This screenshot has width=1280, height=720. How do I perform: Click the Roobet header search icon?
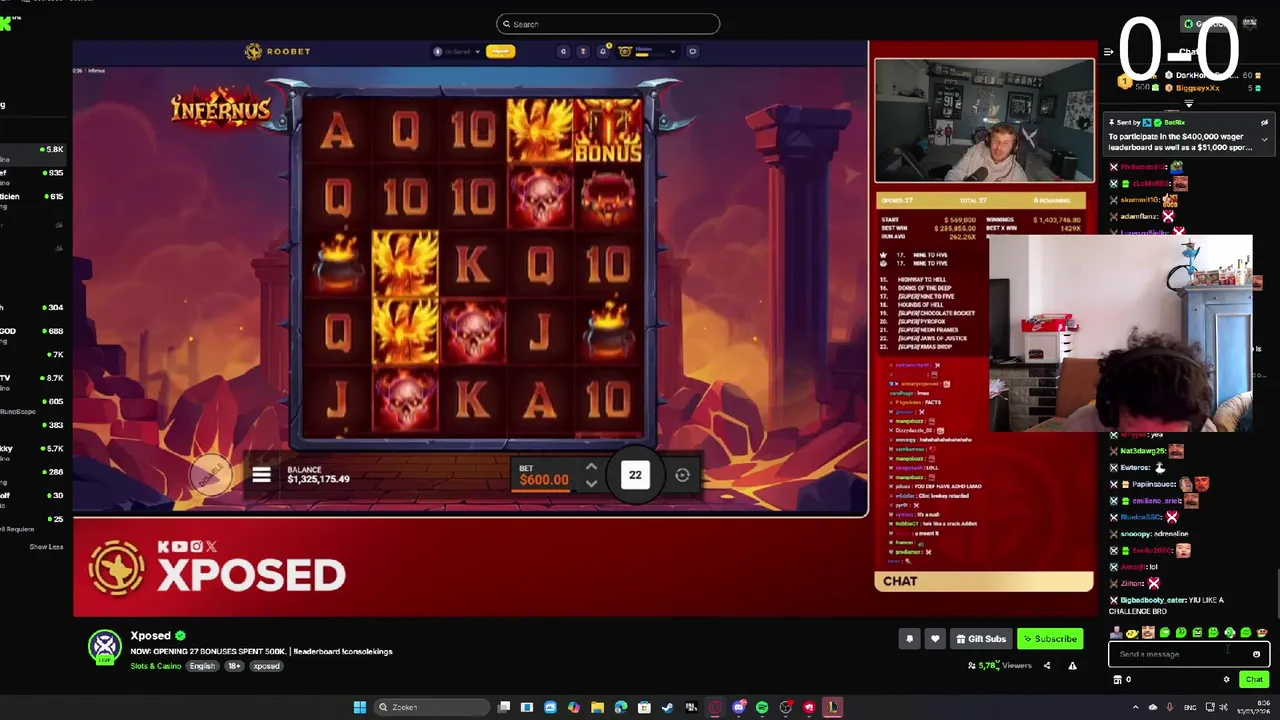tap(563, 51)
